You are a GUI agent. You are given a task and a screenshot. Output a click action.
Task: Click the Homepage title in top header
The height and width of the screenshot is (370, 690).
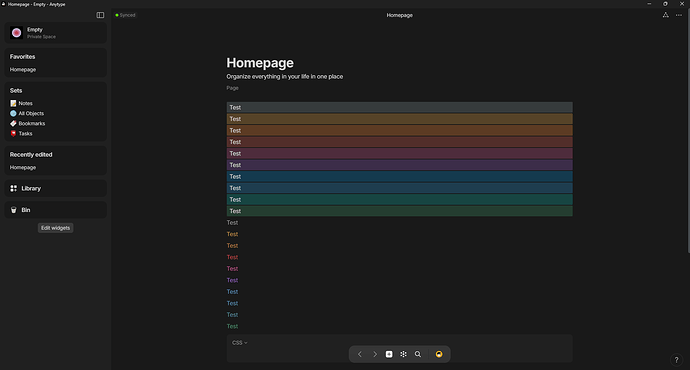(x=400, y=15)
